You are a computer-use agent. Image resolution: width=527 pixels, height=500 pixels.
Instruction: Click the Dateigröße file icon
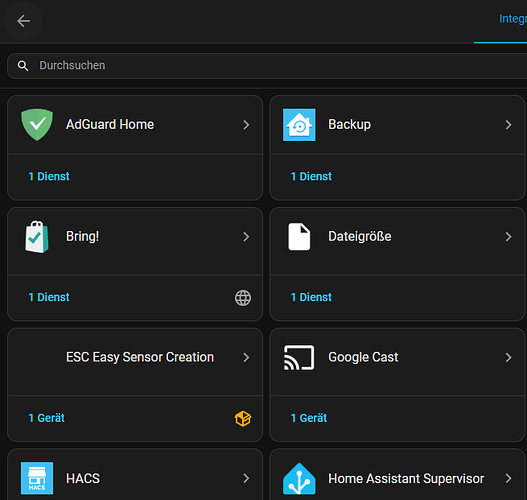[299, 237]
